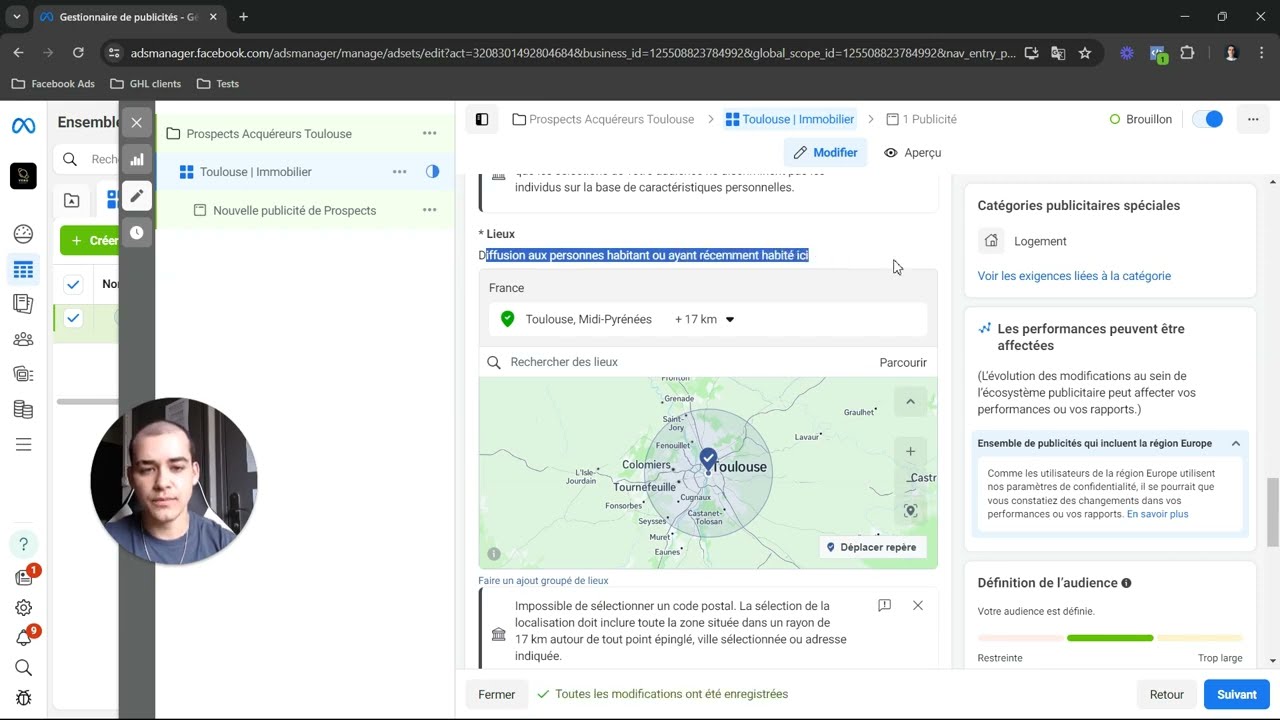Go to 1 Publicité breadcrumb
This screenshot has height=720, width=1280.
pos(921,119)
